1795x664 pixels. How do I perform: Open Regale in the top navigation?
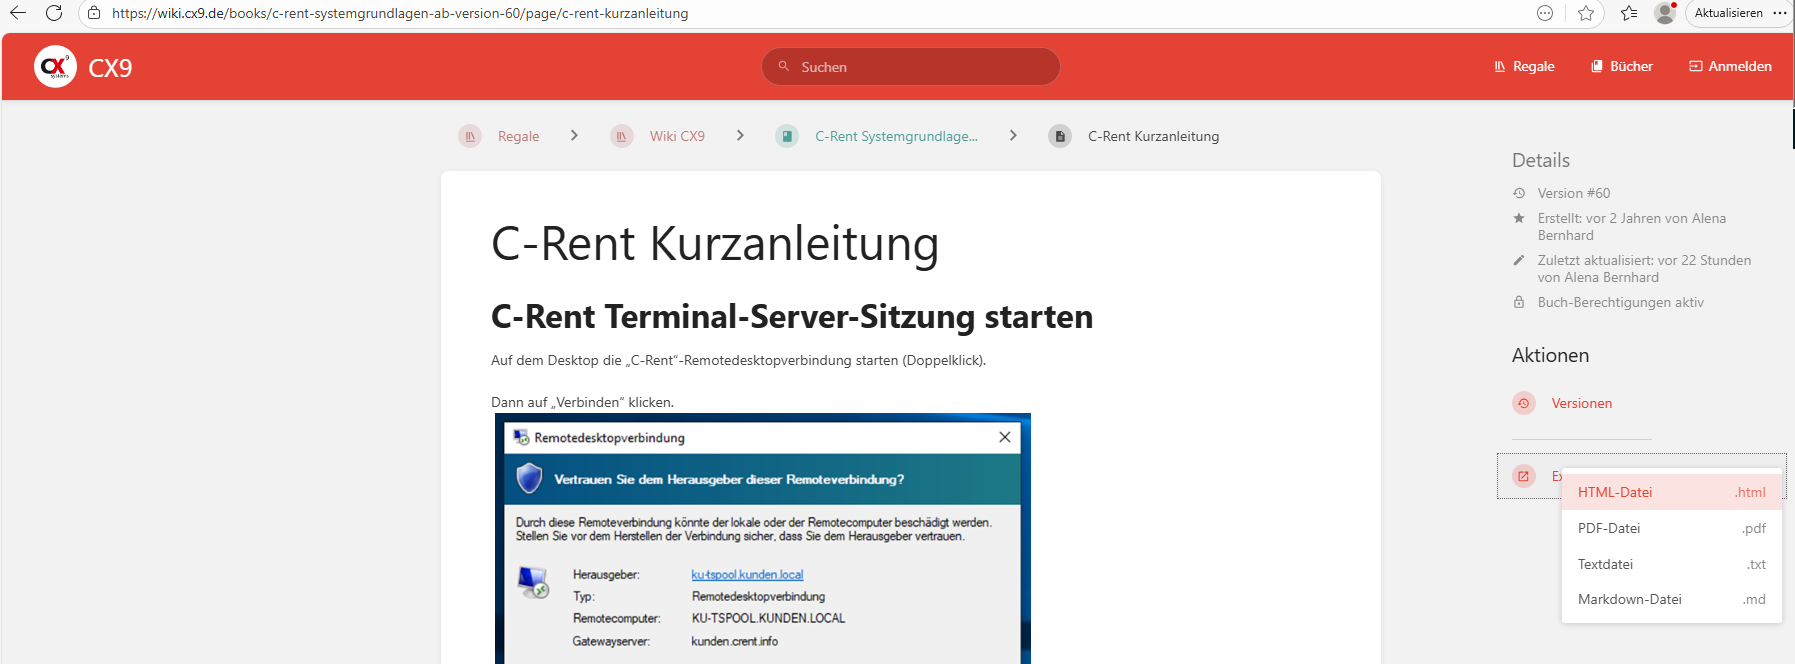point(1524,66)
